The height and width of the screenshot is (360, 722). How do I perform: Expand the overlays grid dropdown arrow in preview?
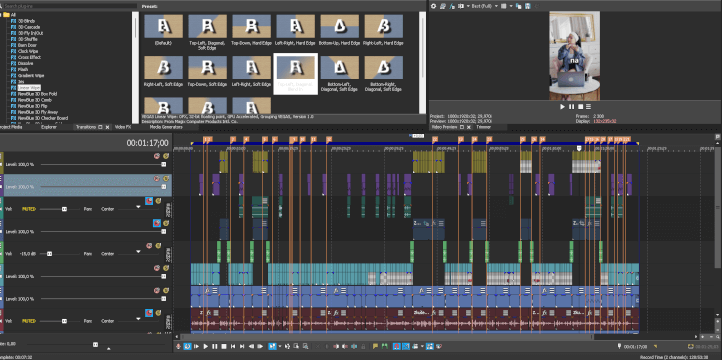[511, 6]
